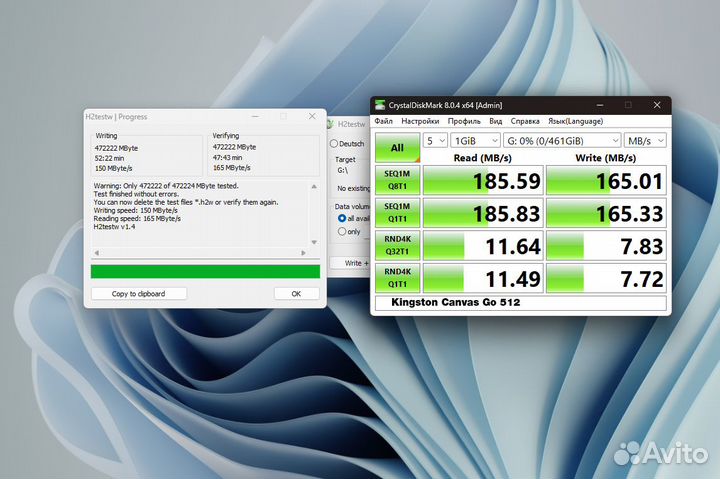Click the H2testw v1.4 log line
Viewport: 720px width, 479px height.
point(114,227)
